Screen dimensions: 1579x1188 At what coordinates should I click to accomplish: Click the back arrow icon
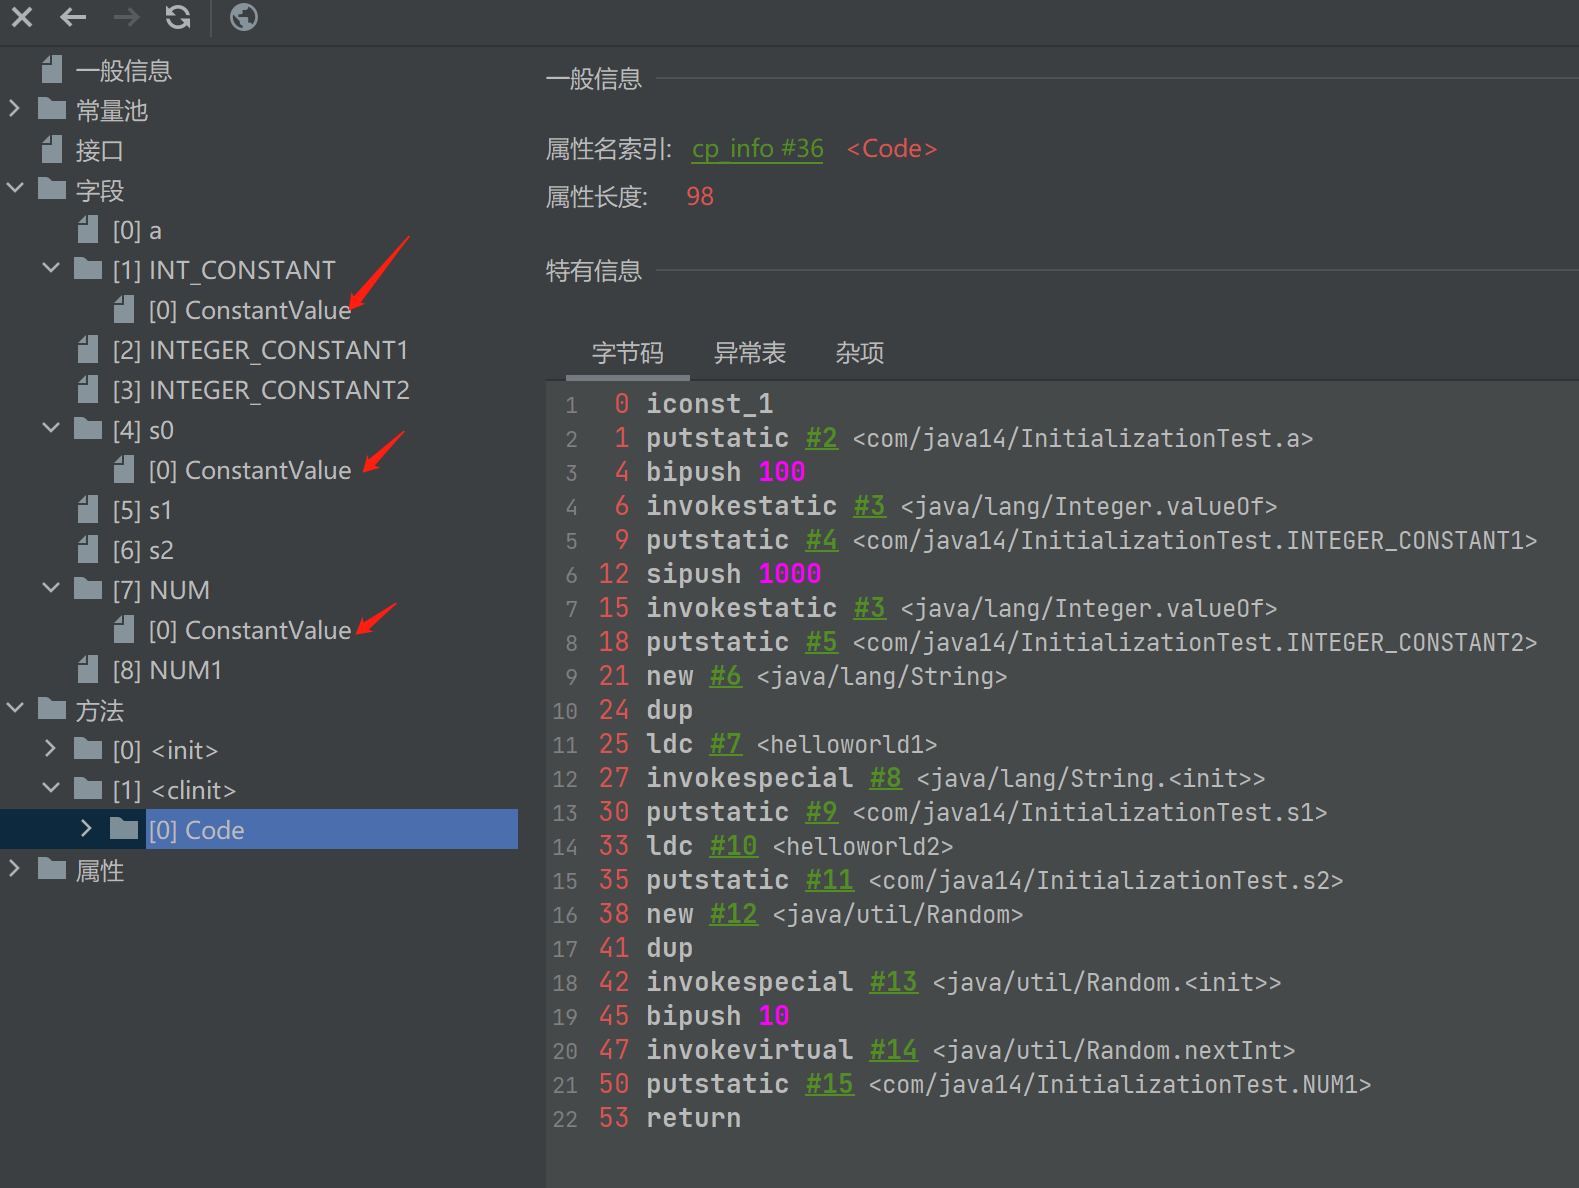[73, 17]
